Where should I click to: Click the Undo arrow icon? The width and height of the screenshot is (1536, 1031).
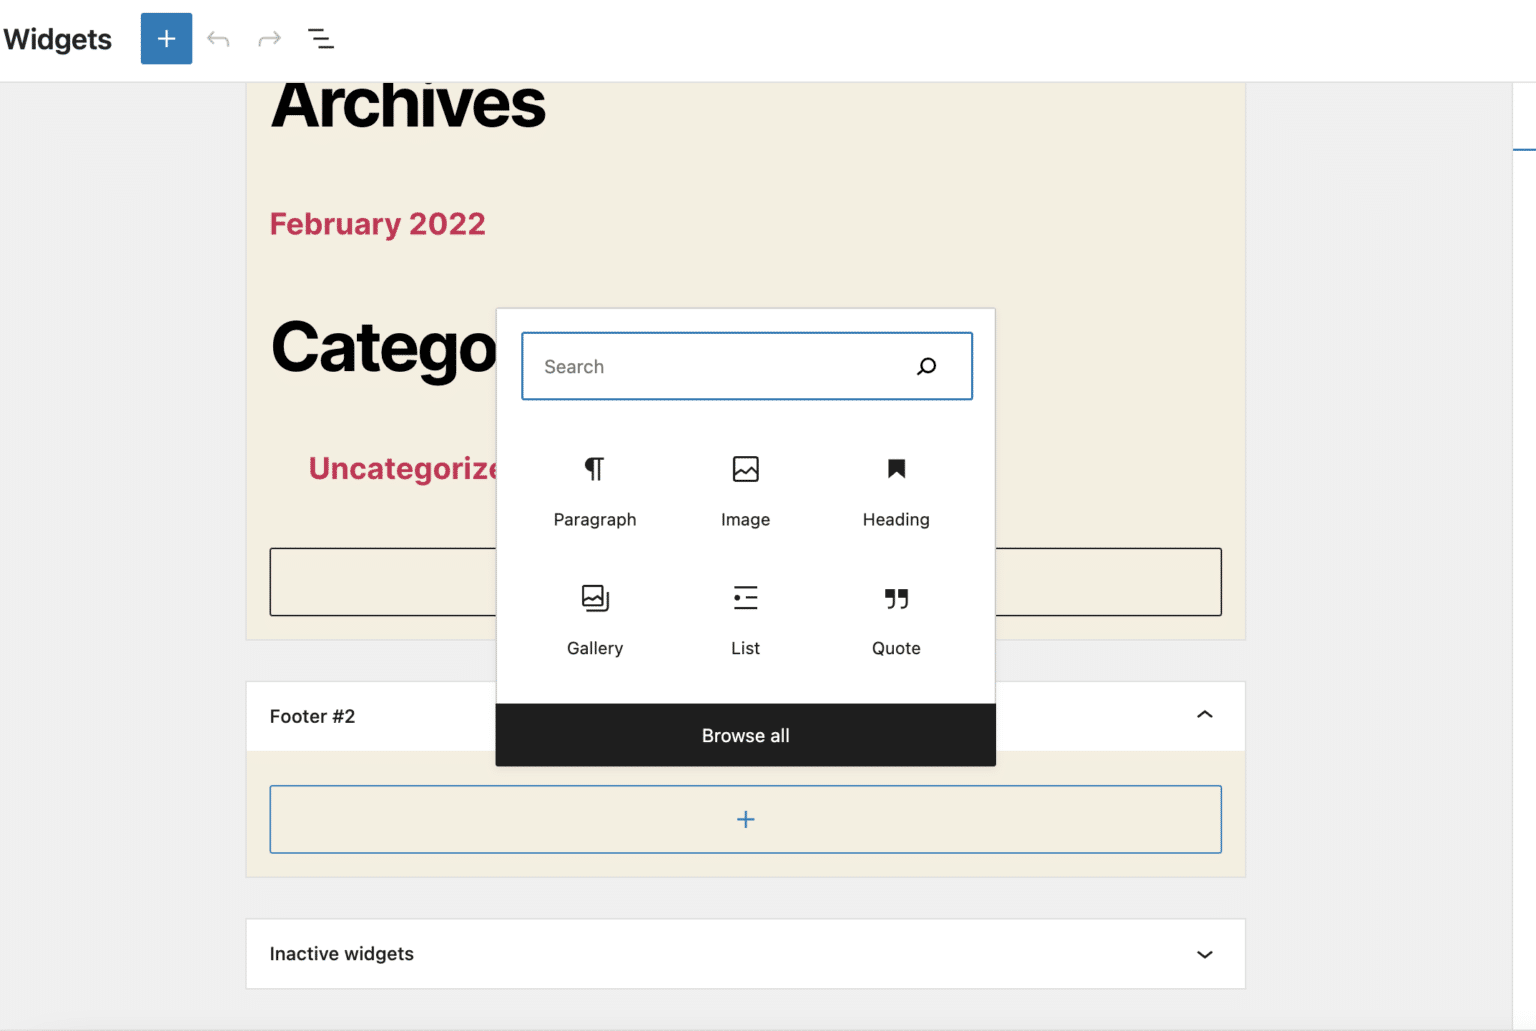click(218, 38)
